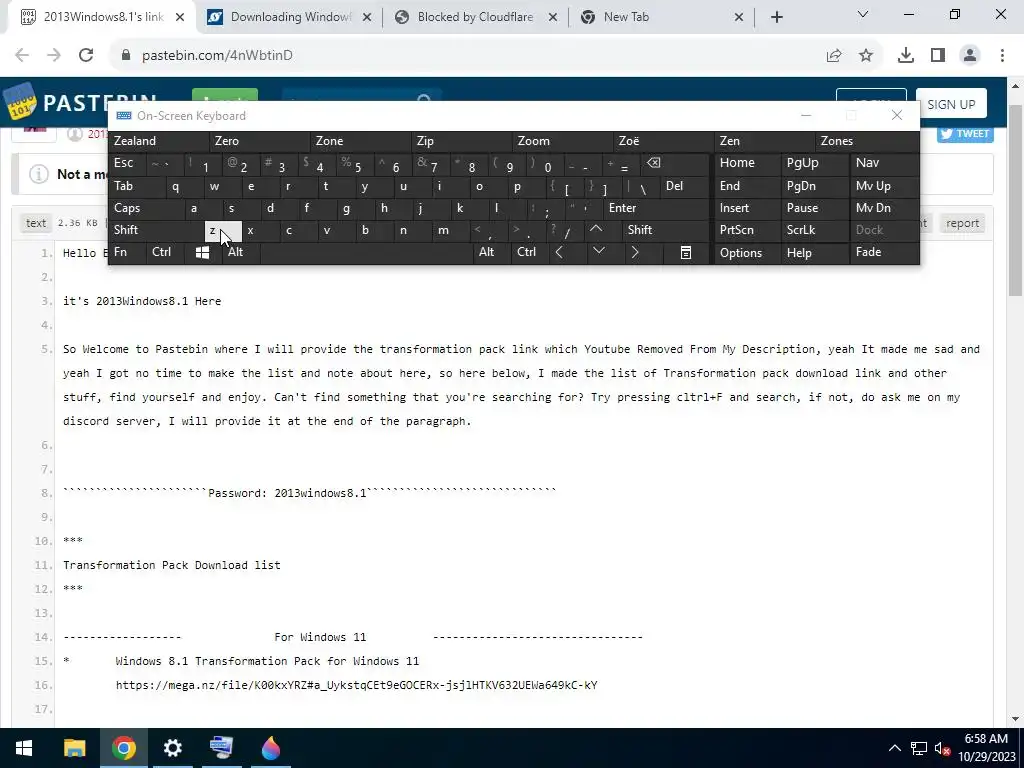Screen dimensions: 1024x768
Task: Click the Windows logo key on the keyboard
Action: tap(202, 253)
